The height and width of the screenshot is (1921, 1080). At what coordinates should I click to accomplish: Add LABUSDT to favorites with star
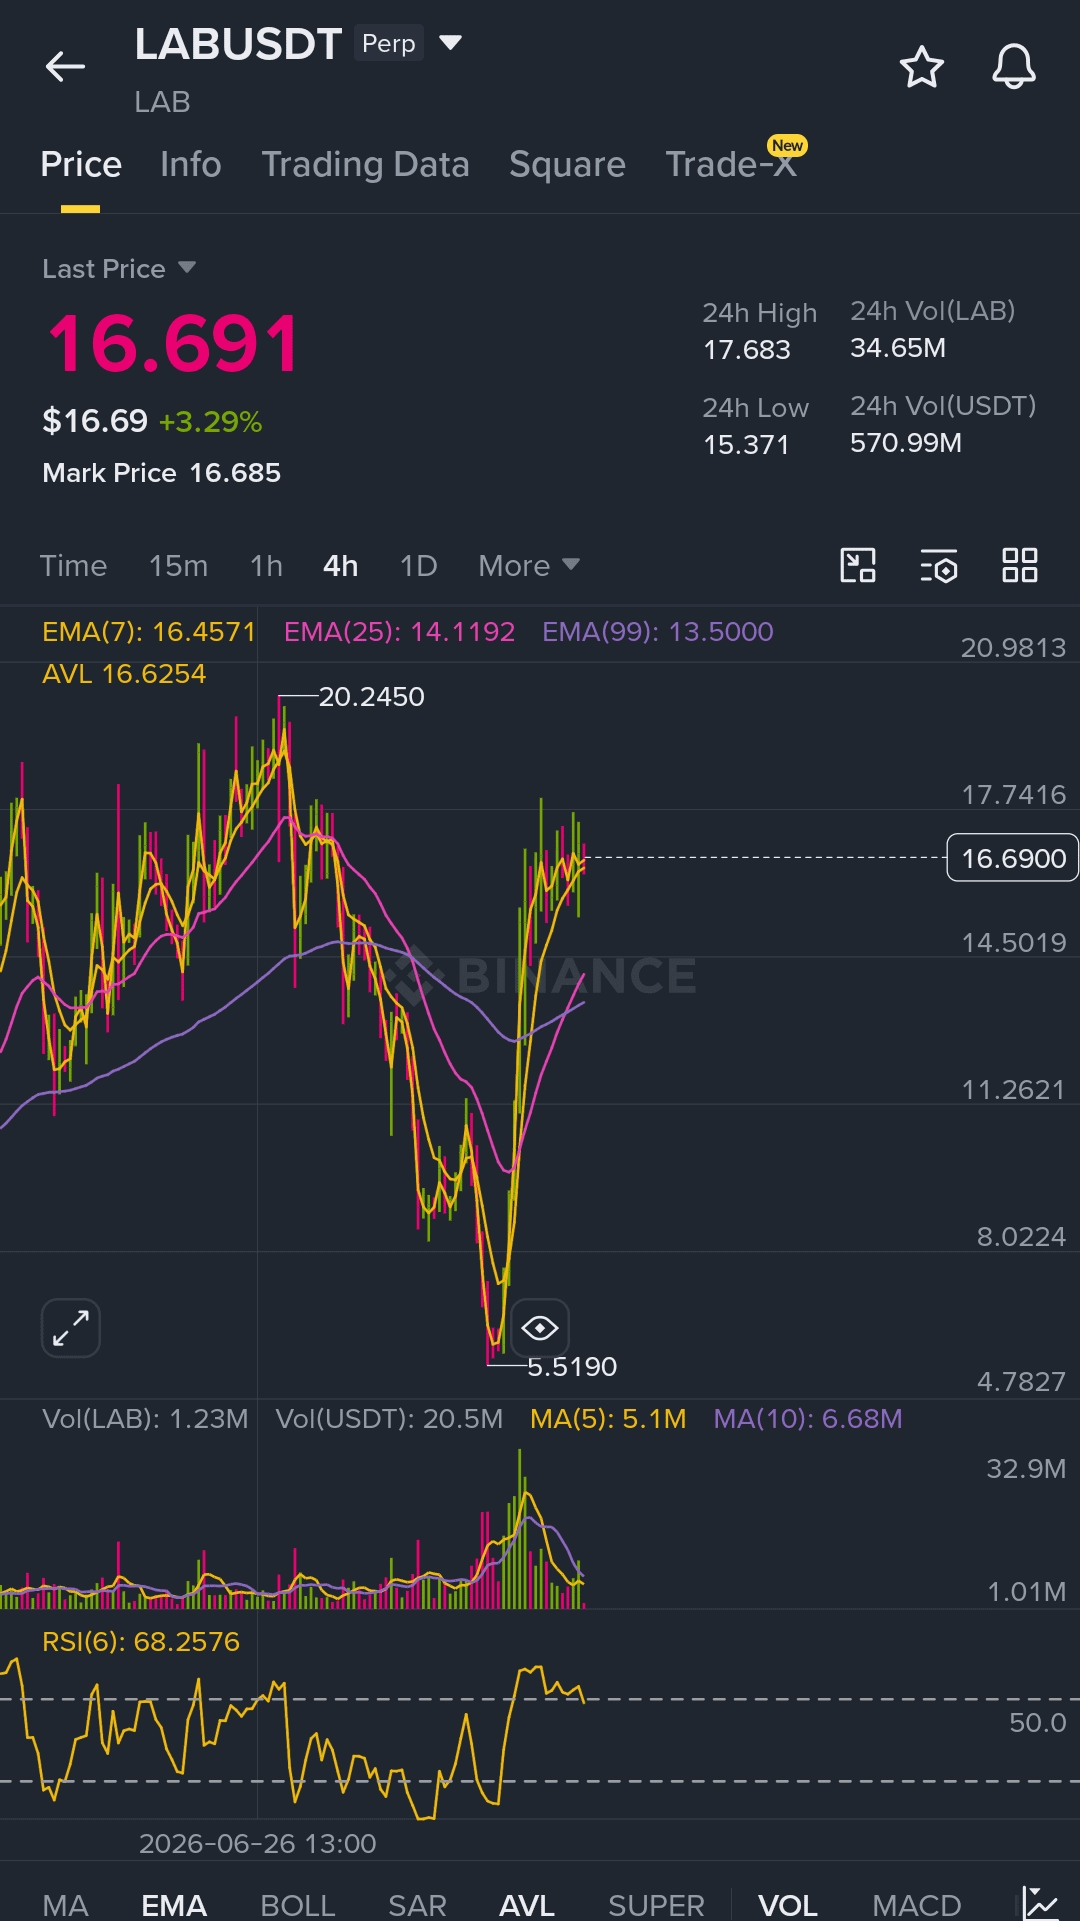pyautogui.click(x=921, y=67)
